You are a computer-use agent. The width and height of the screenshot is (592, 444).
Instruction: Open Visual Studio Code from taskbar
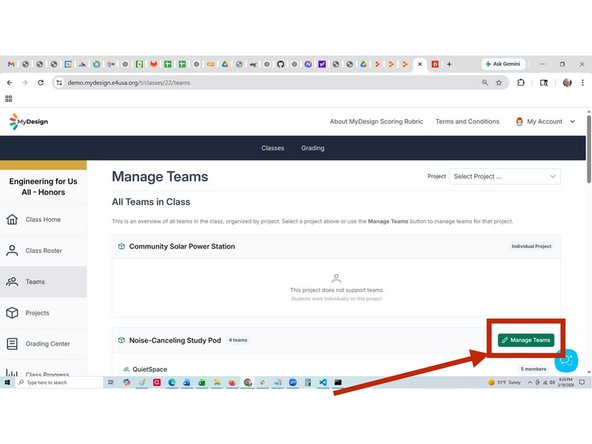tap(323, 382)
